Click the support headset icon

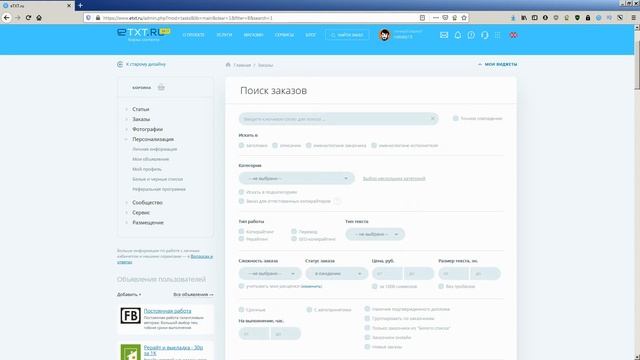(x=484, y=35)
